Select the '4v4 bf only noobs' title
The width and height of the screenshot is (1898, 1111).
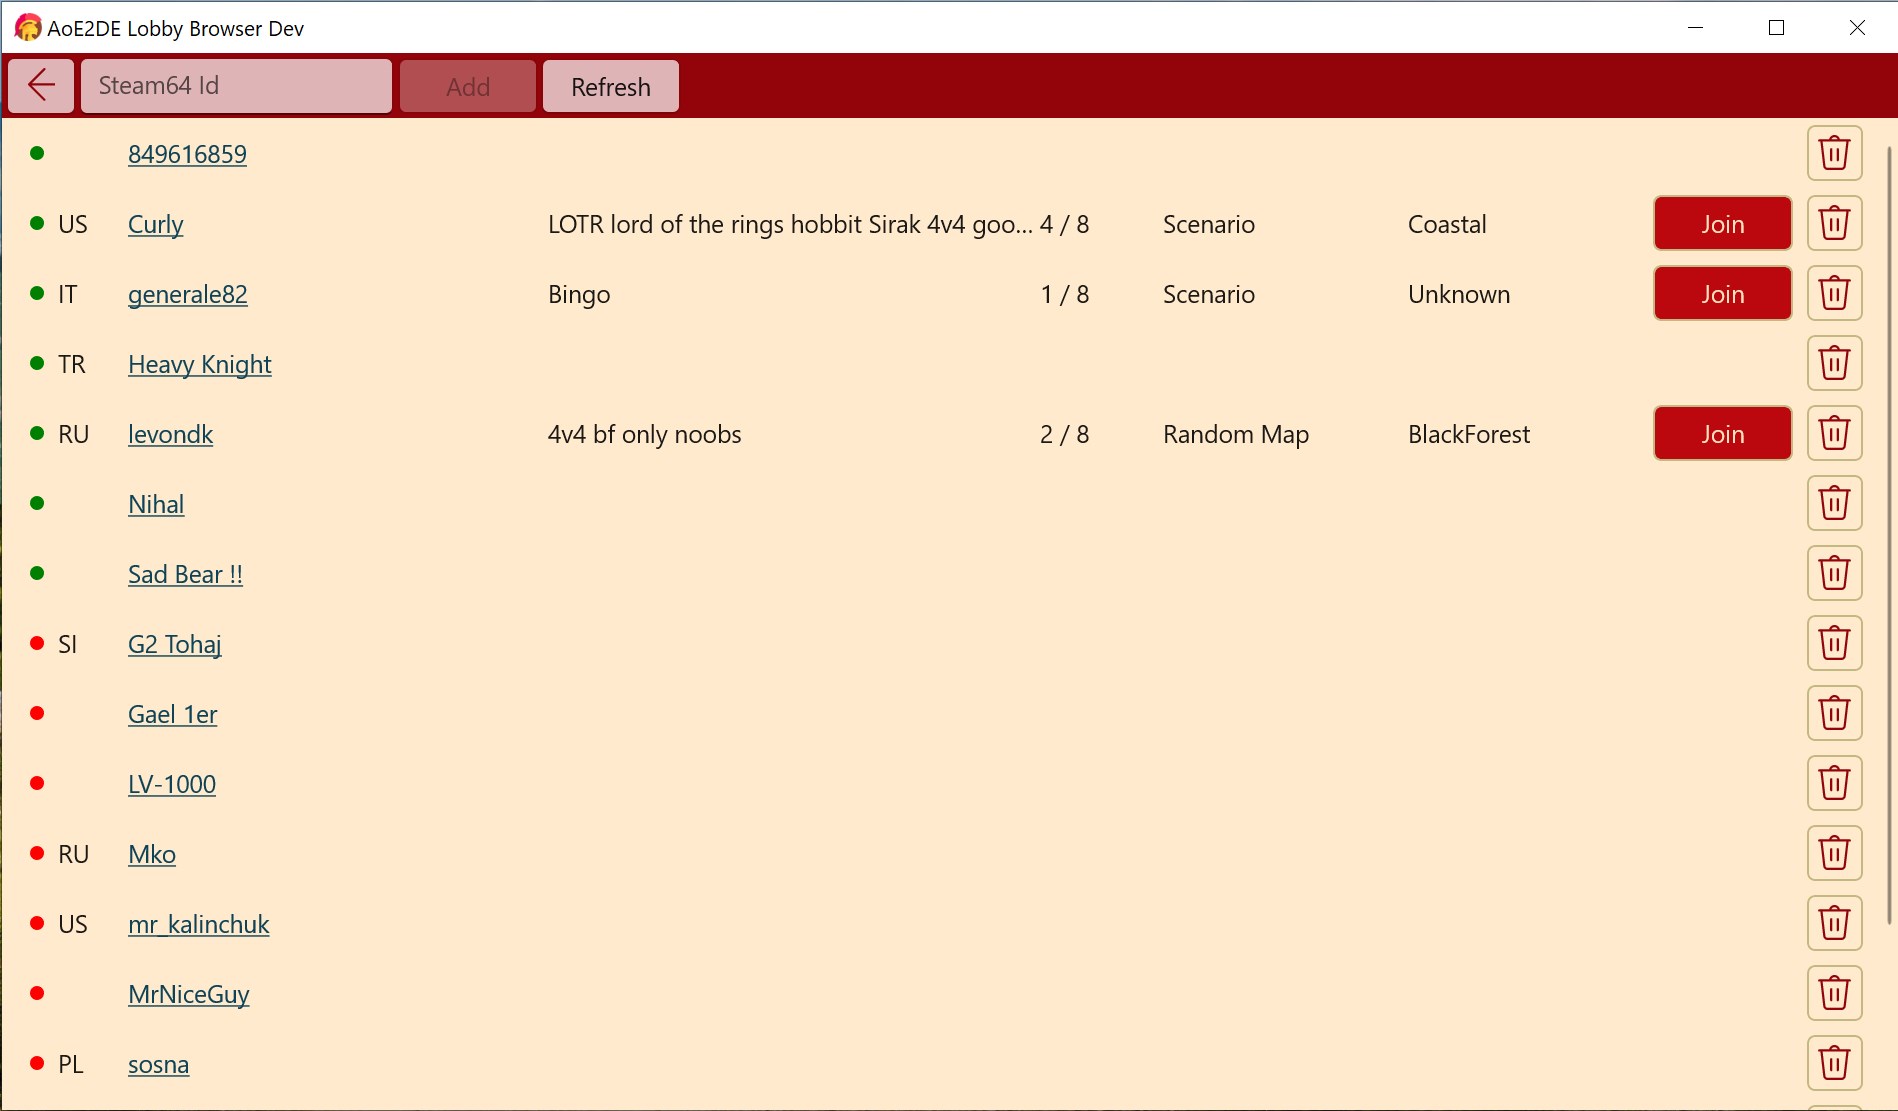(645, 434)
